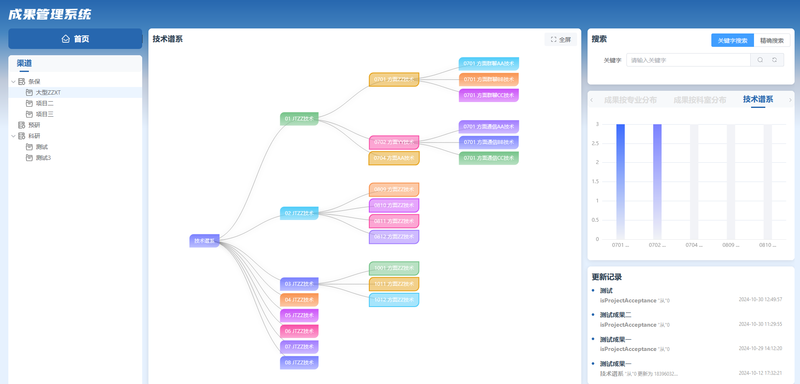This screenshot has height=384, width=800.
Task: Click the reset refresh icon beside search
Action: coord(774,60)
